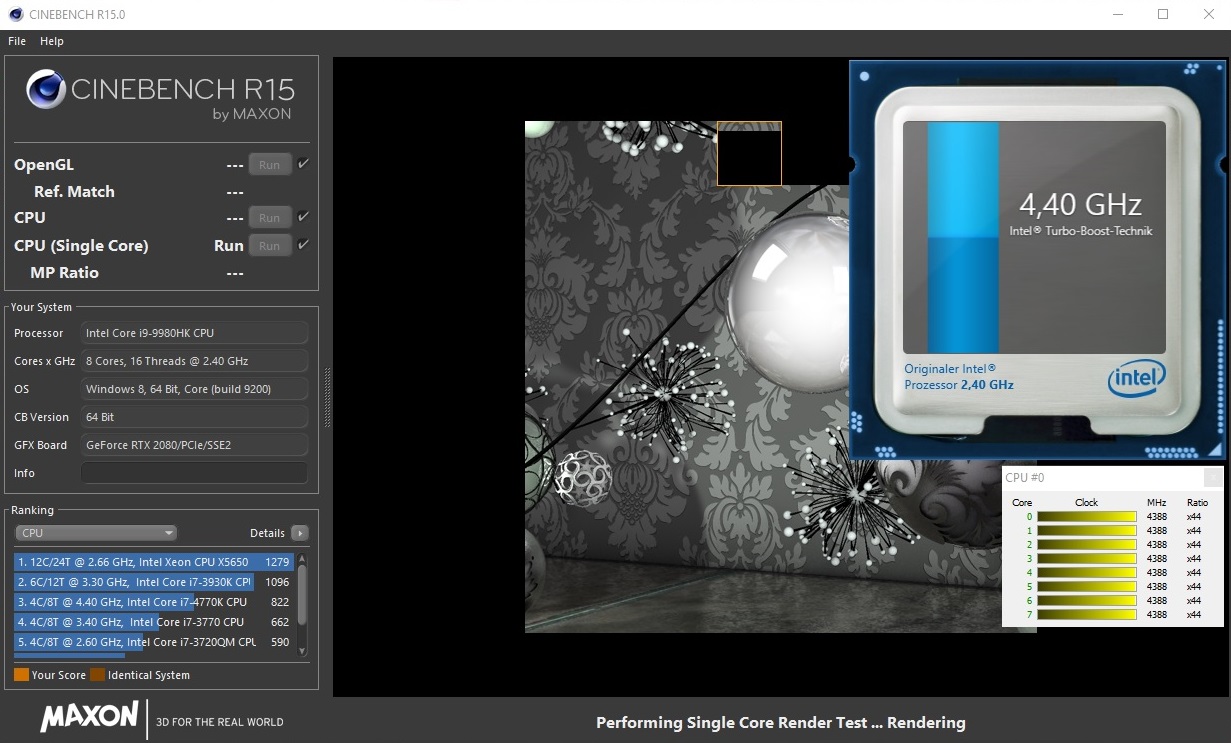Click Run for CPU (Single Core)

pyautogui.click(x=270, y=245)
